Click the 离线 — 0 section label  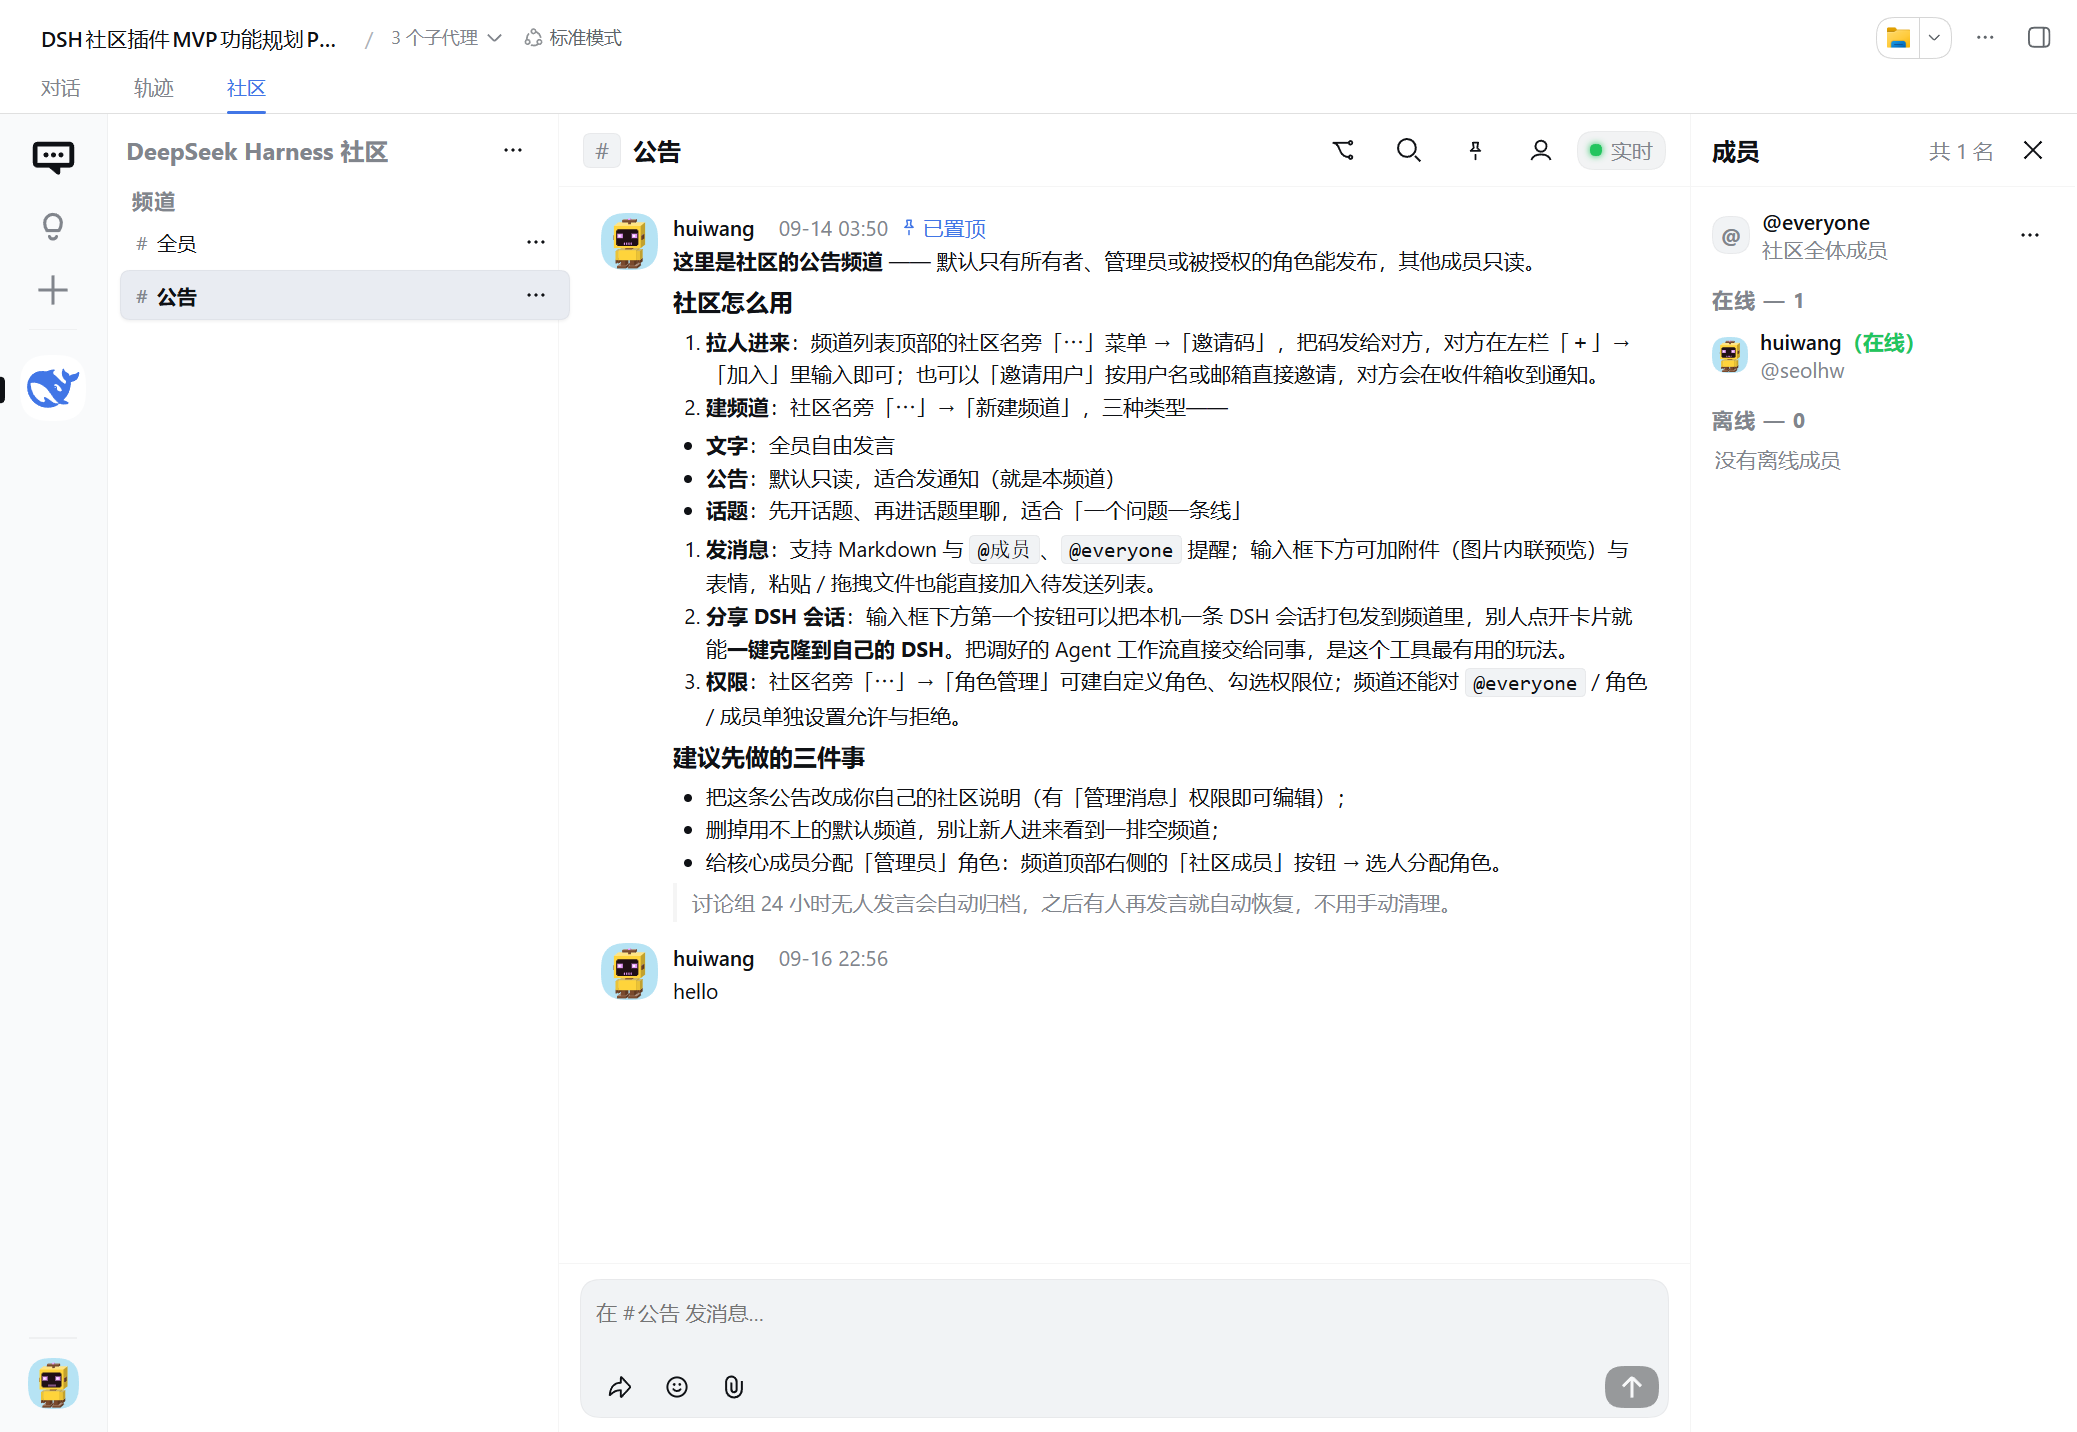tap(1758, 421)
